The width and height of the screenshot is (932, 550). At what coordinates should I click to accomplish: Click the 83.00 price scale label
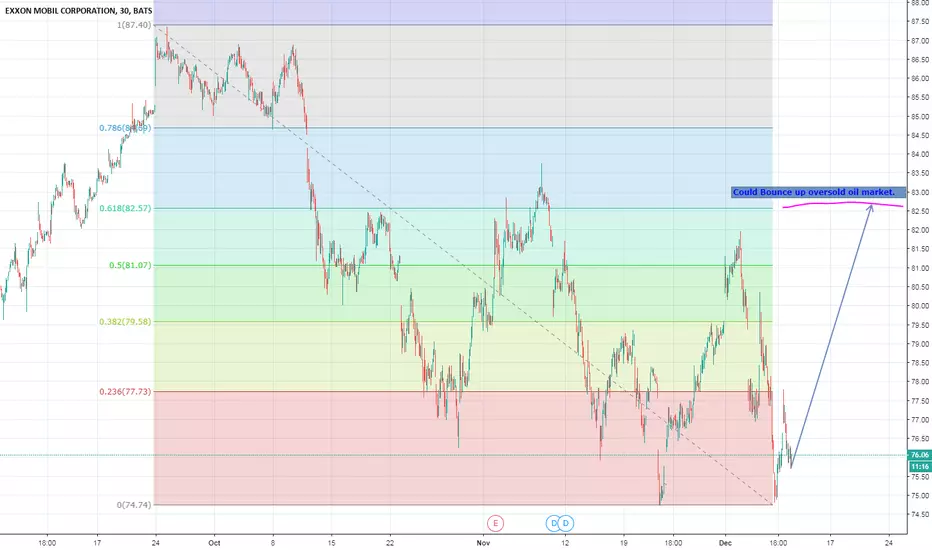[920, 192]
